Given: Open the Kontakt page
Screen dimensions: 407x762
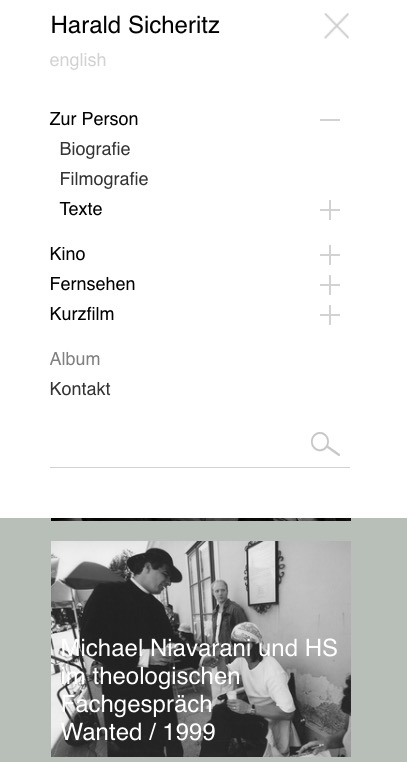Looking at the screenshot, I should pyautogui.click(x=80, y=389).
